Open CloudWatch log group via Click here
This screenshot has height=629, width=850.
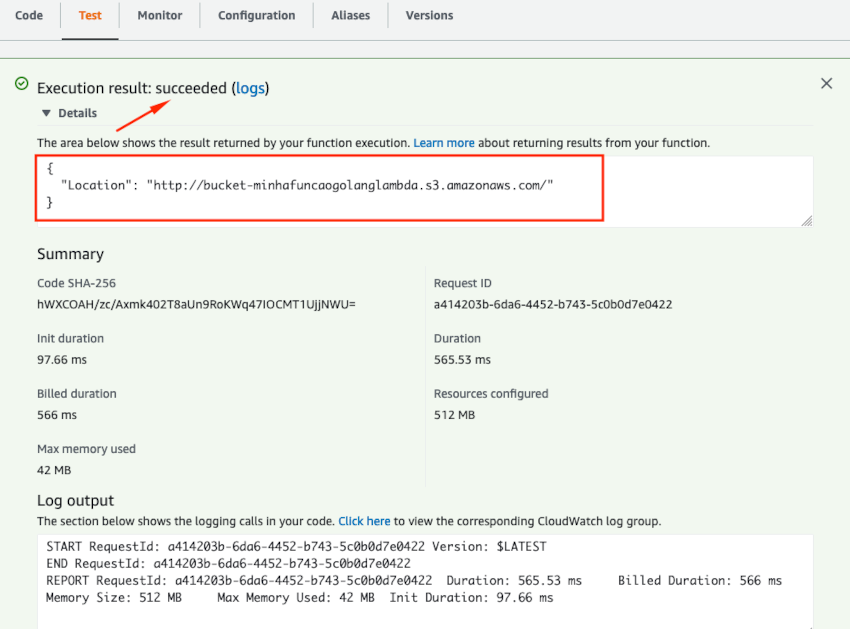[364, 521]
